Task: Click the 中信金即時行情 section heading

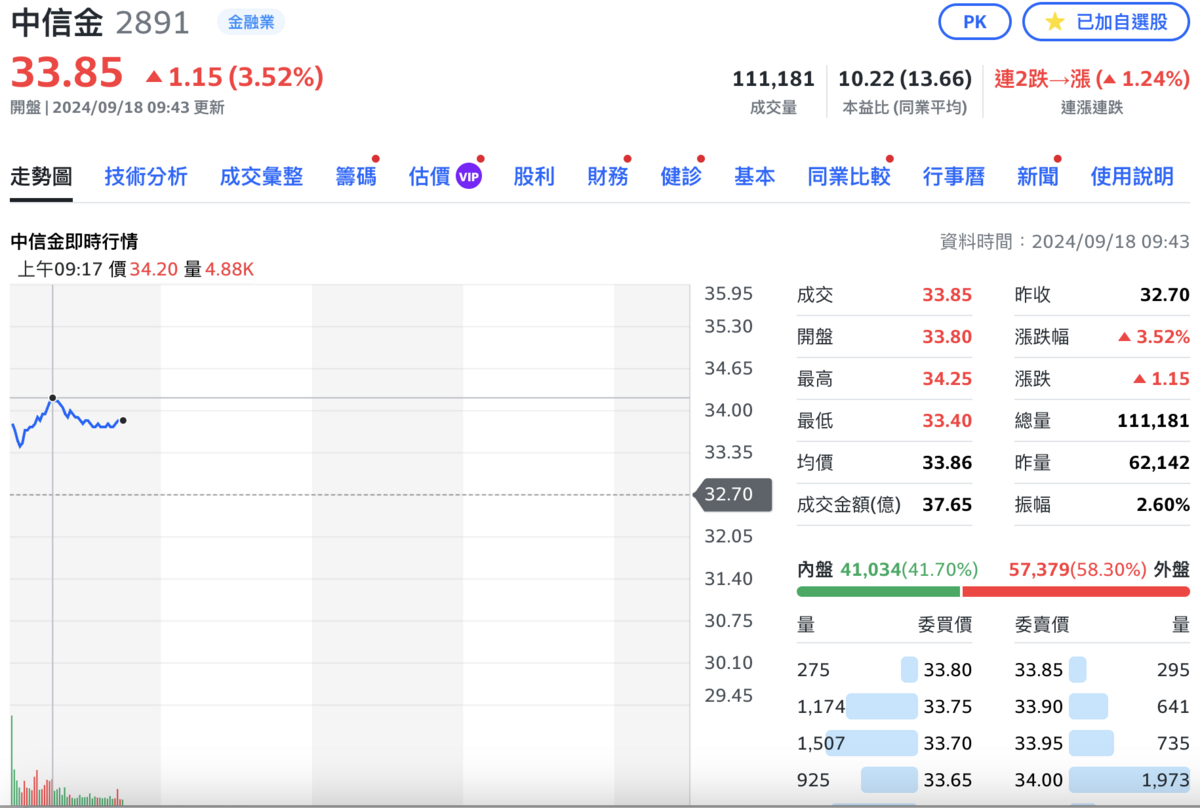Action: pos(74,241)
